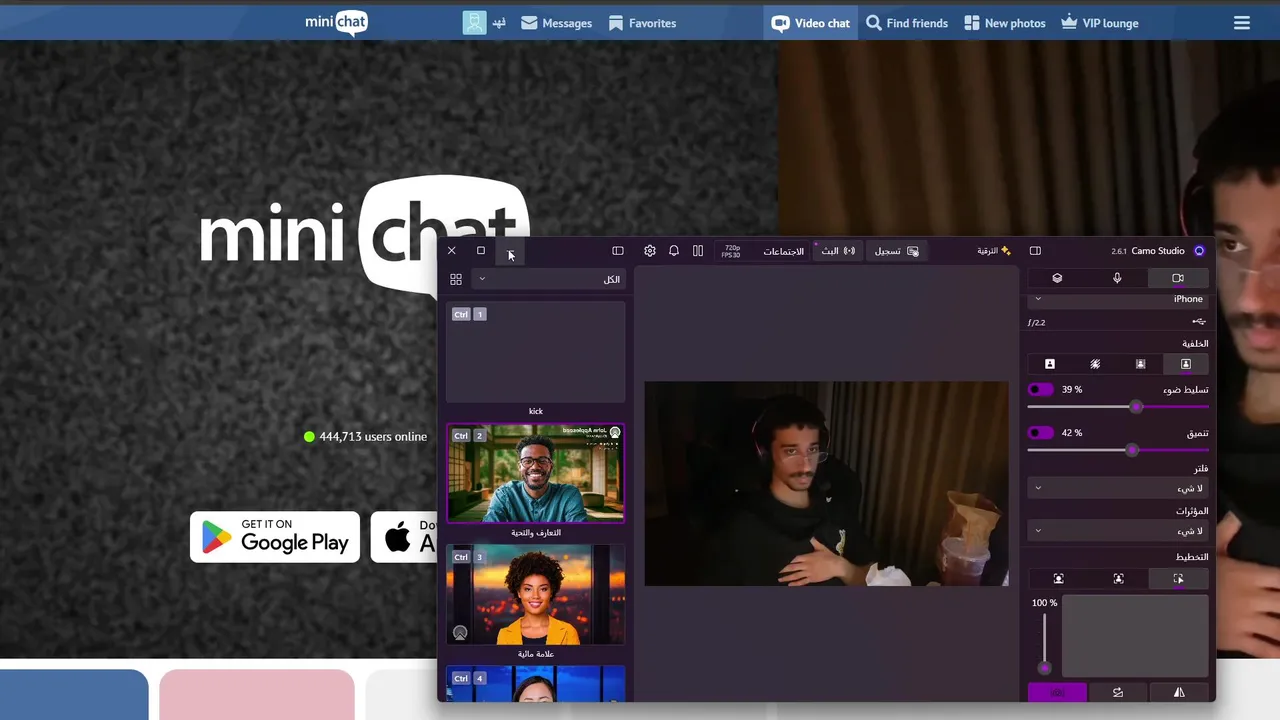This screenshot has height=720, width=1280.
Task: Click the 444,713 users online text
Action: [x=373, y=437]
